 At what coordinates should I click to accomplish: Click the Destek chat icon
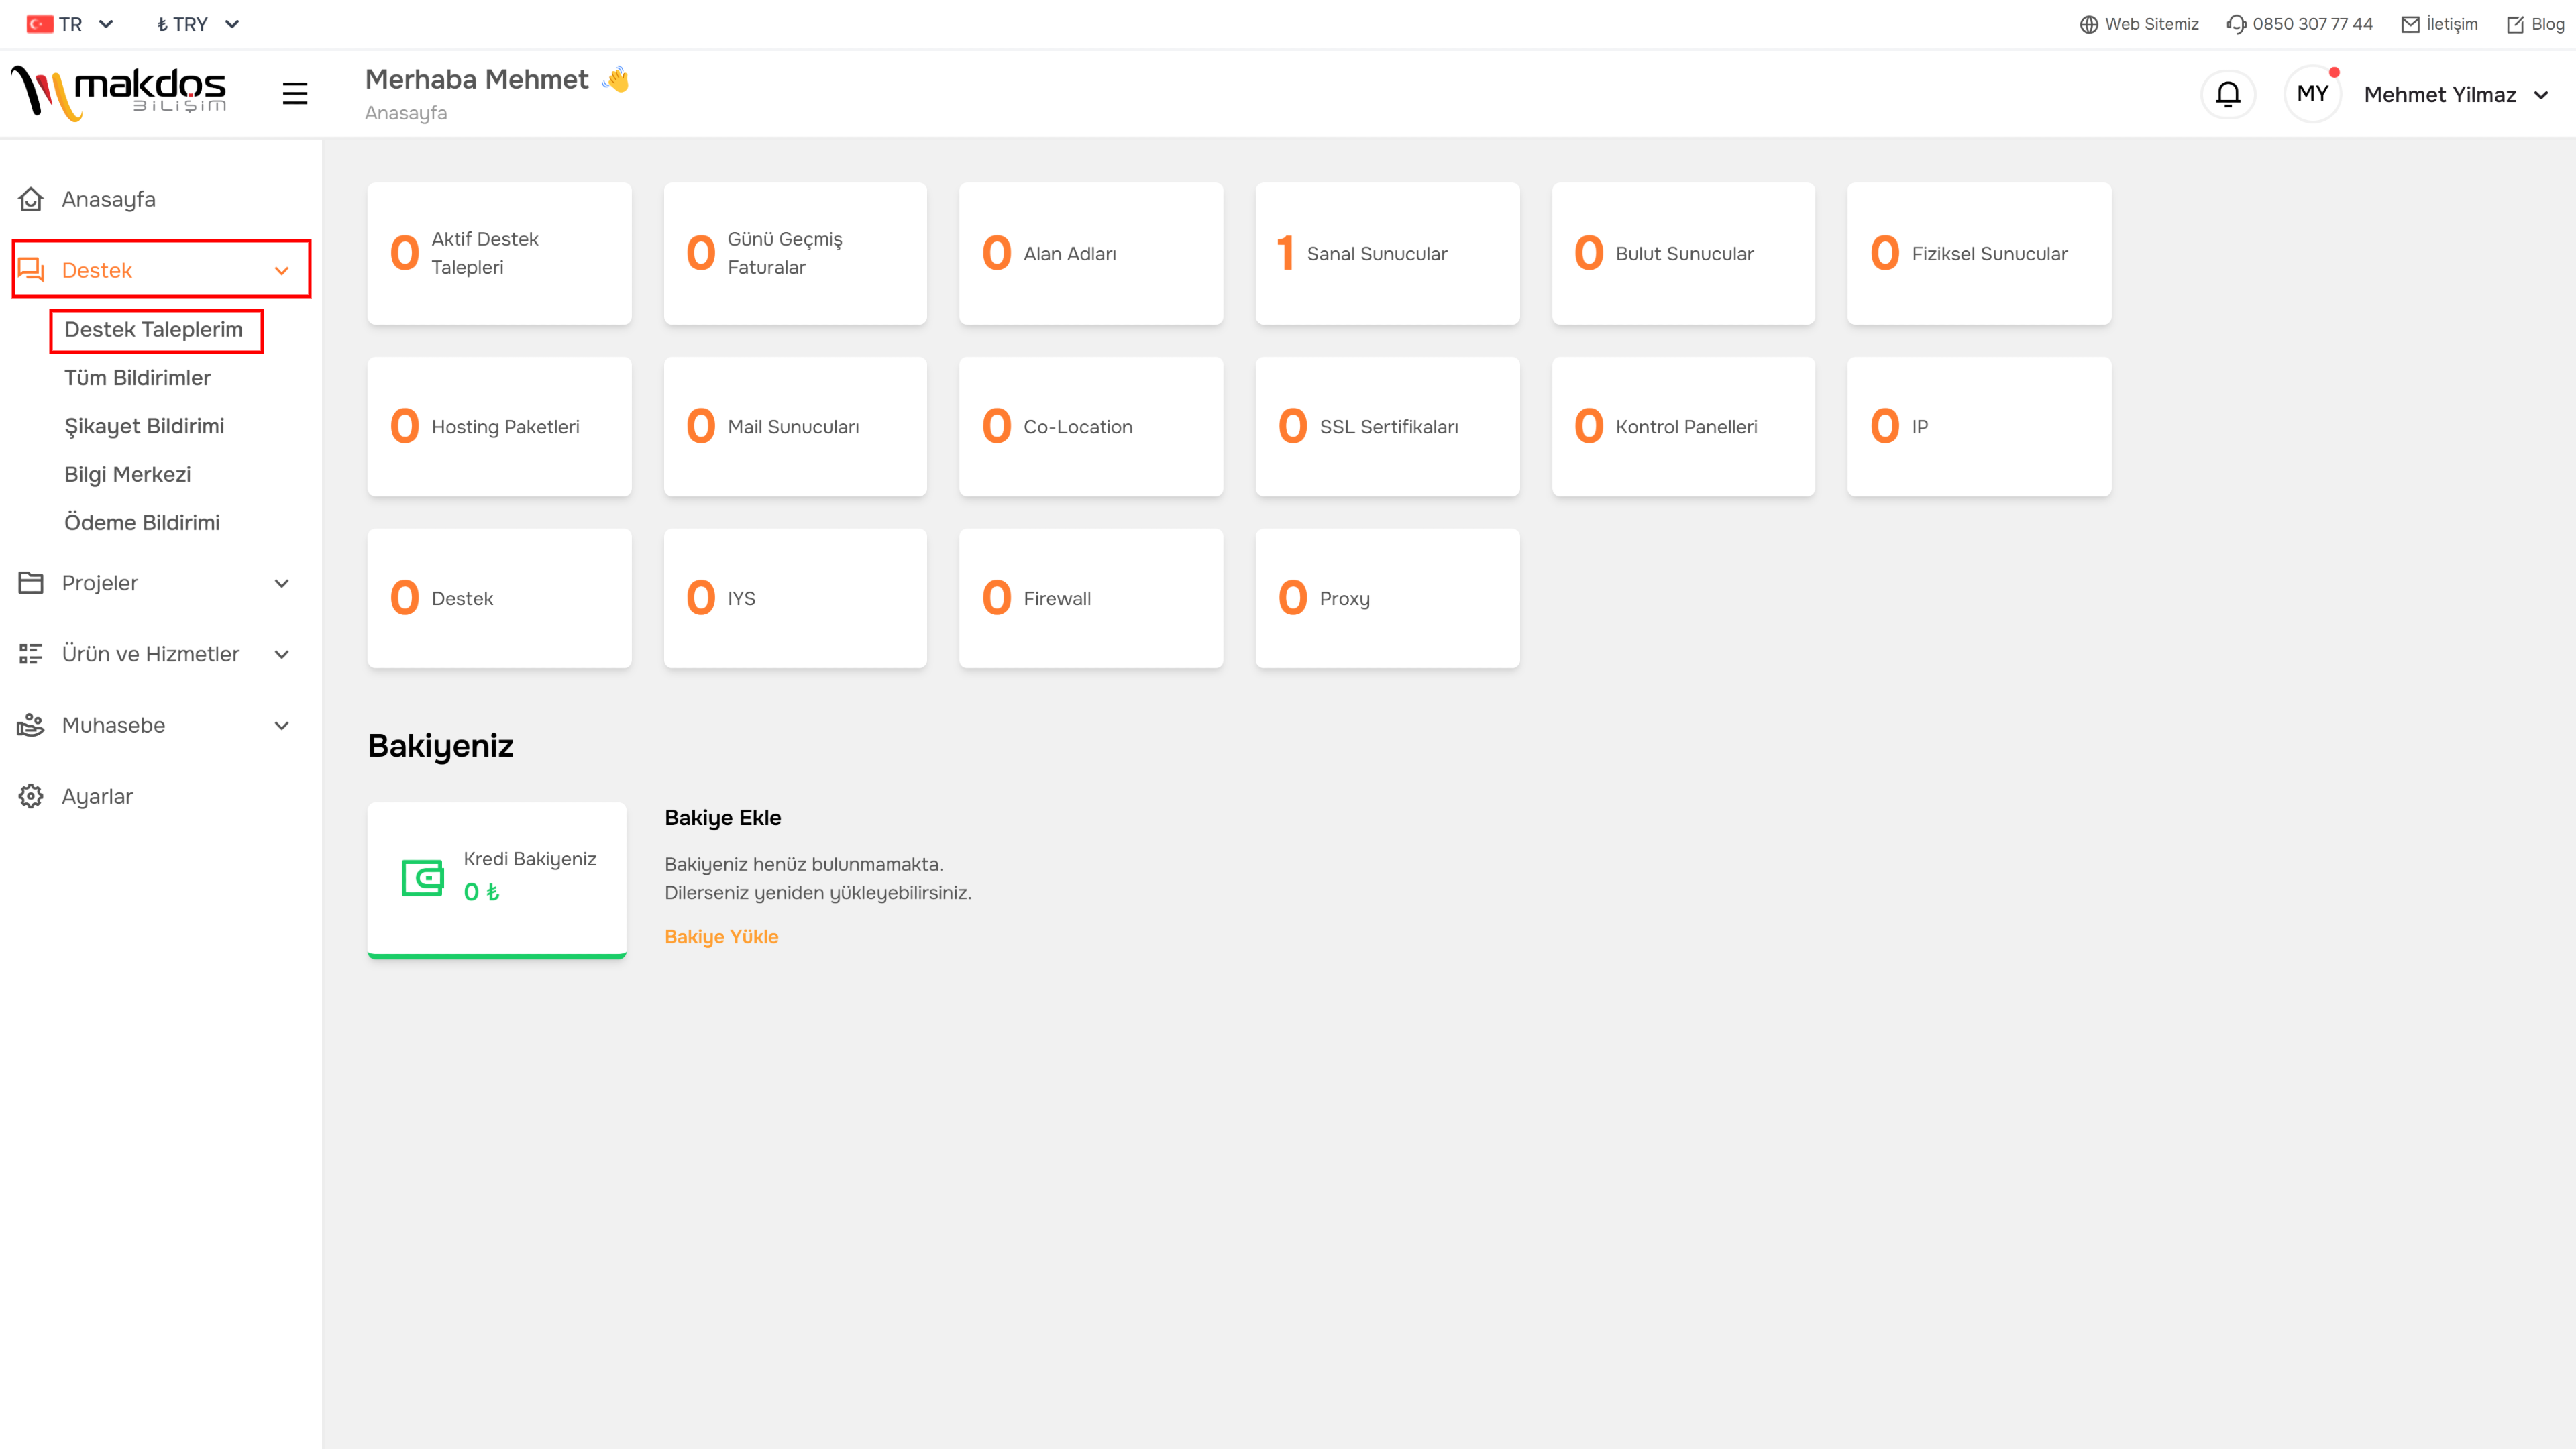point(31,270)
